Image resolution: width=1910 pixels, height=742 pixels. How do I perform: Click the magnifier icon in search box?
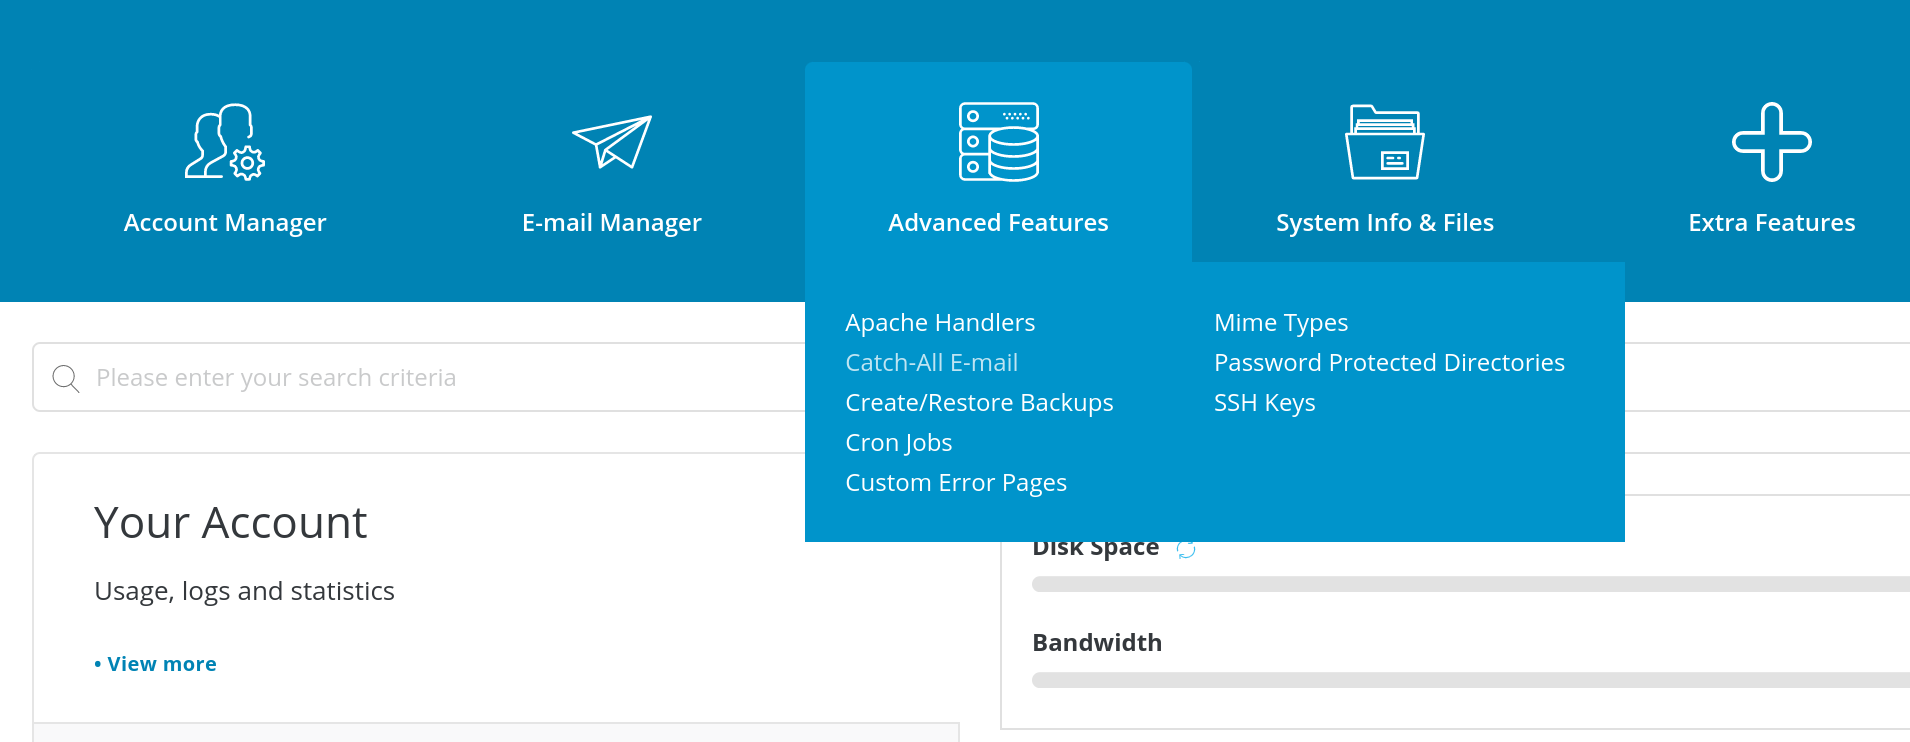[66, 378]
